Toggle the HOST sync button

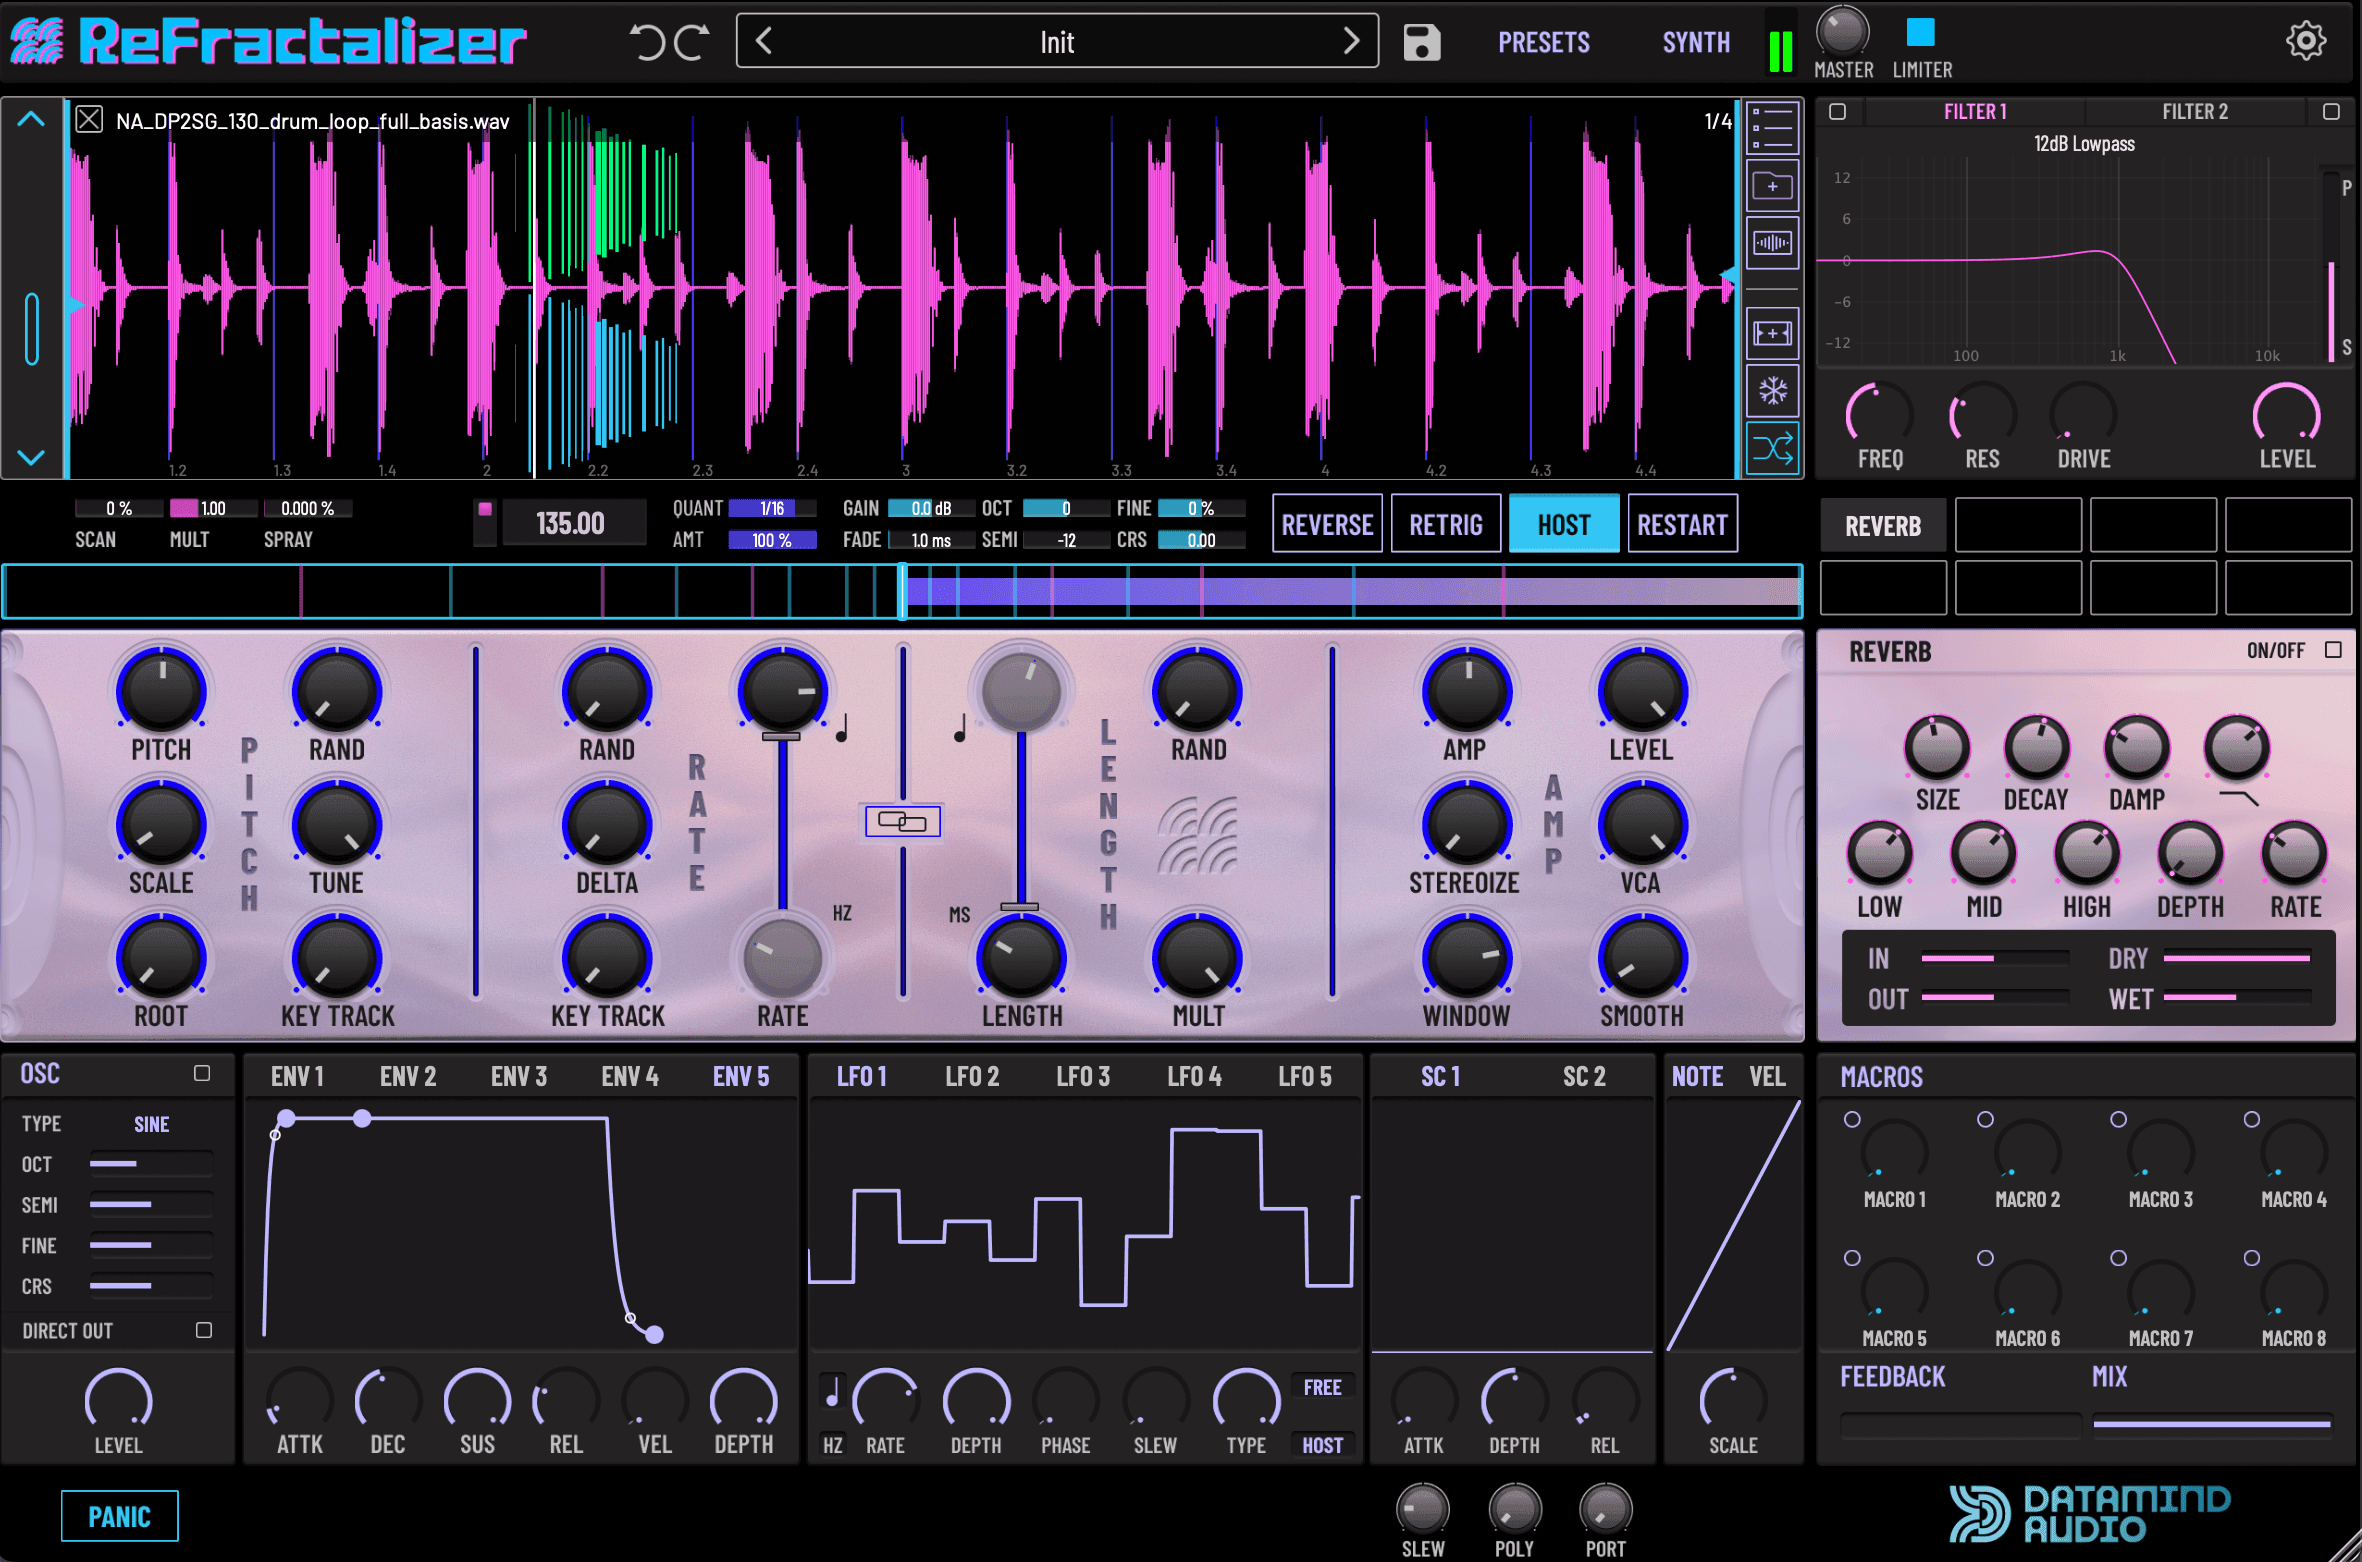1564,524
